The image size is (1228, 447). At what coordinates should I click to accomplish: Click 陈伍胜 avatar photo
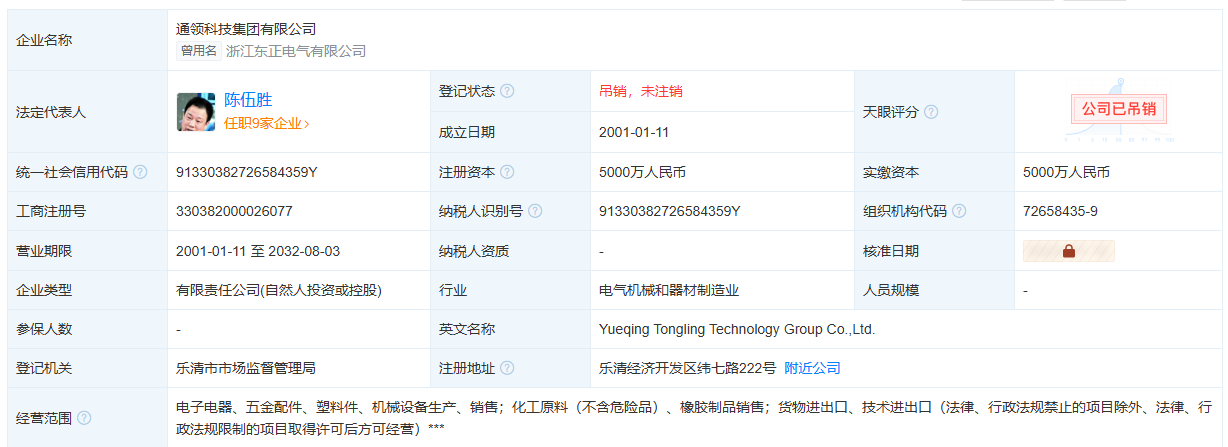coord(196,112)
